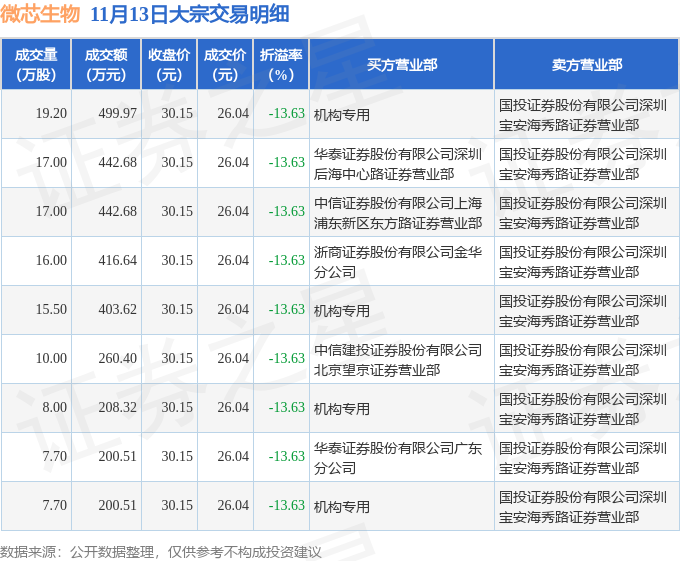Image resolution: width=680 pixels, height=561 pixels.
Task: Click the 26.04 deal price in the 260.40 row
Action: click(233, 359)
